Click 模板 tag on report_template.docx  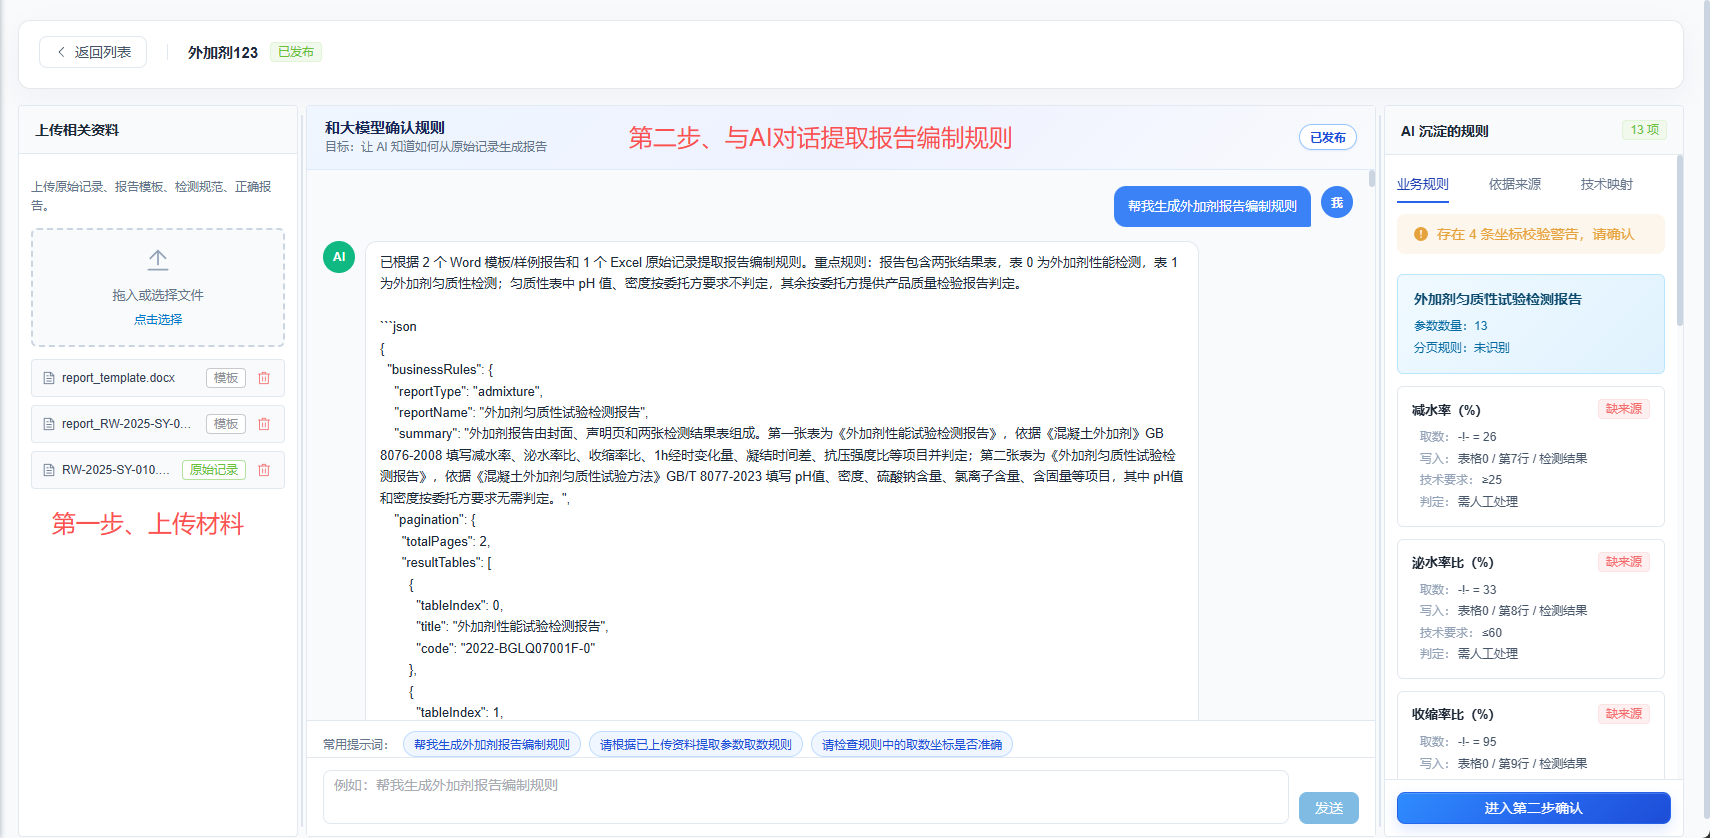pyautogui.click(x=226, y=378)
